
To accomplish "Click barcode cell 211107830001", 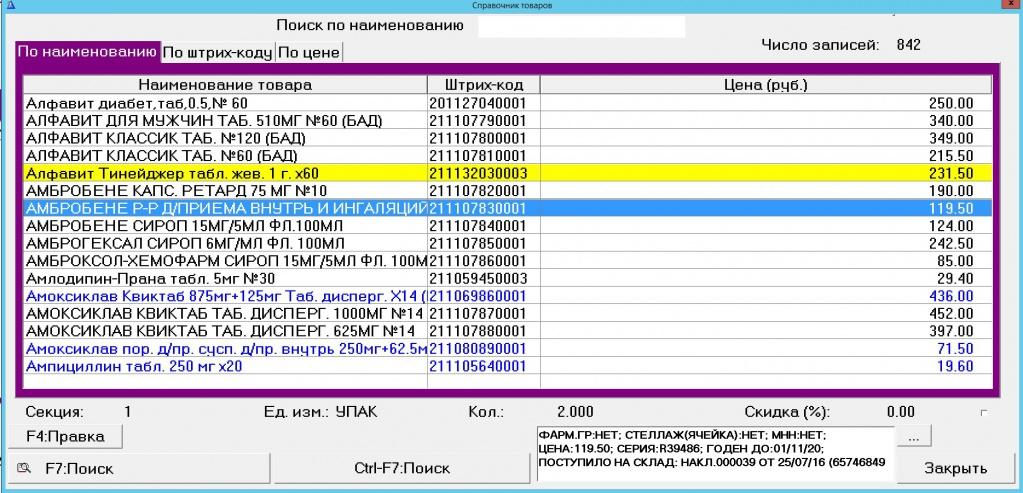I will 483,209.
